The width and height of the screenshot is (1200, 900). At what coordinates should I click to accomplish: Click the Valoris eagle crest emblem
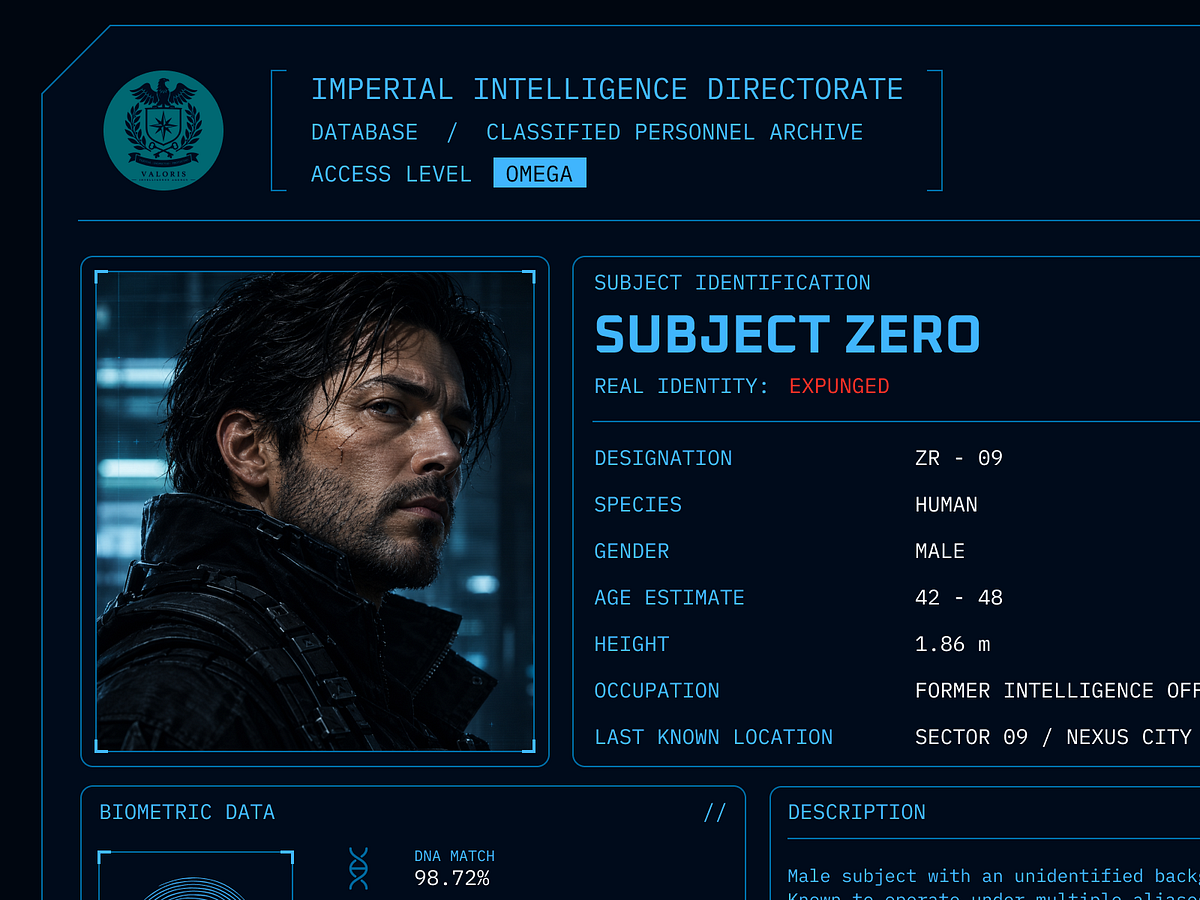[163, 129]
